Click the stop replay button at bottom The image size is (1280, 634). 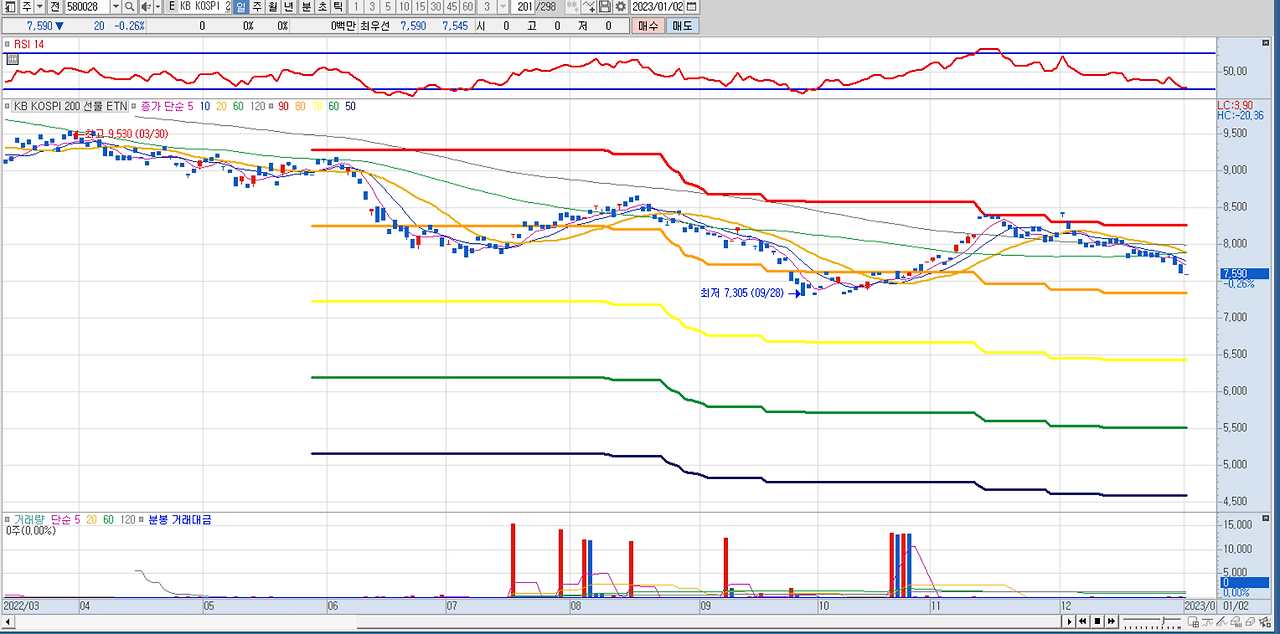(x=1097, y=622)
